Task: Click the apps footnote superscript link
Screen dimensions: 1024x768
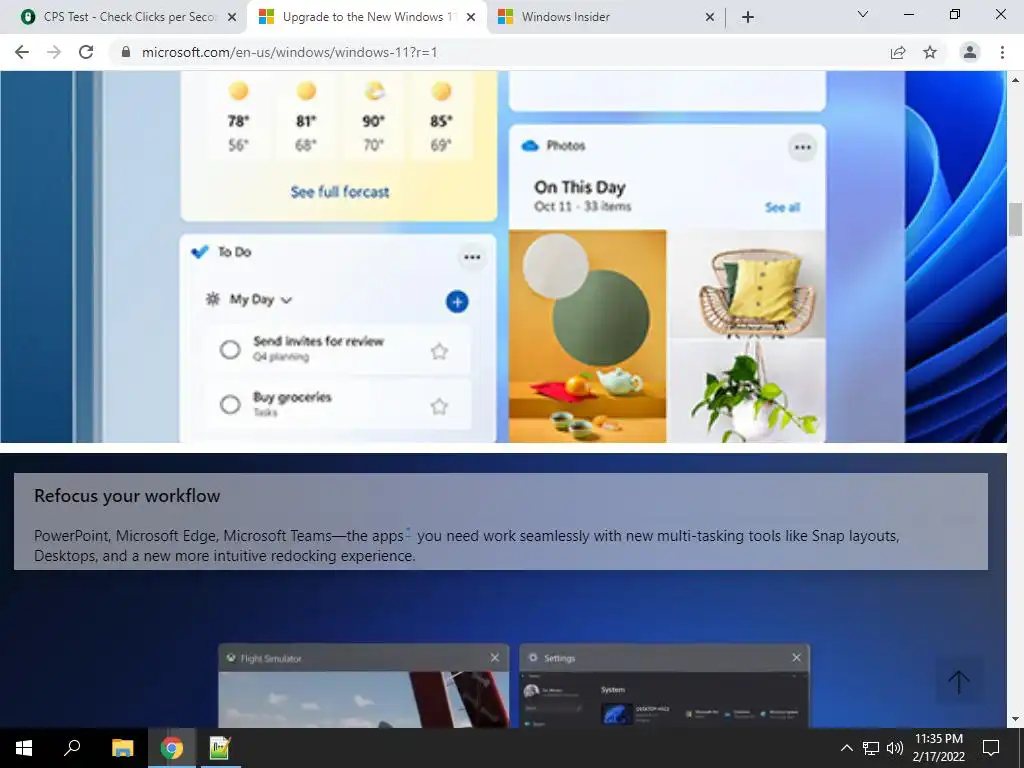Action: (408, 531)
